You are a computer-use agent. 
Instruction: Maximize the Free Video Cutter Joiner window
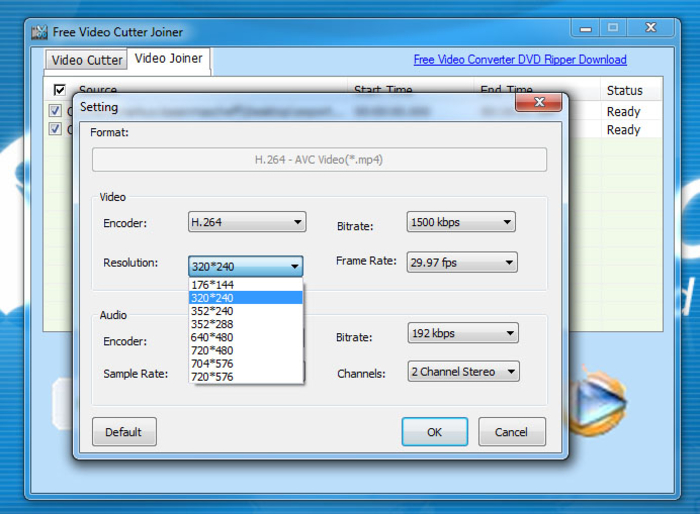point(613,28)
